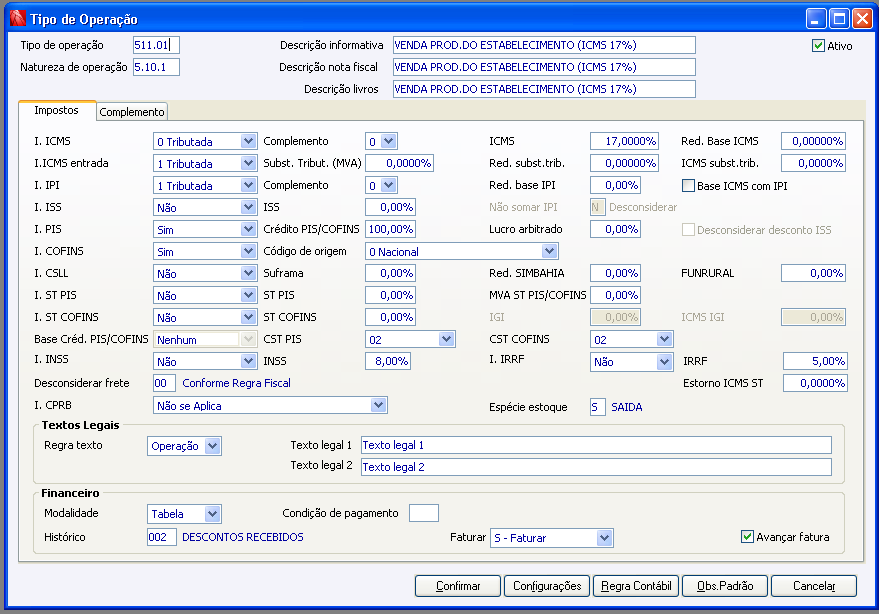Open Regra Contábil settings
The height and width of the screenshot is (614, 879).
pos(636,586)
